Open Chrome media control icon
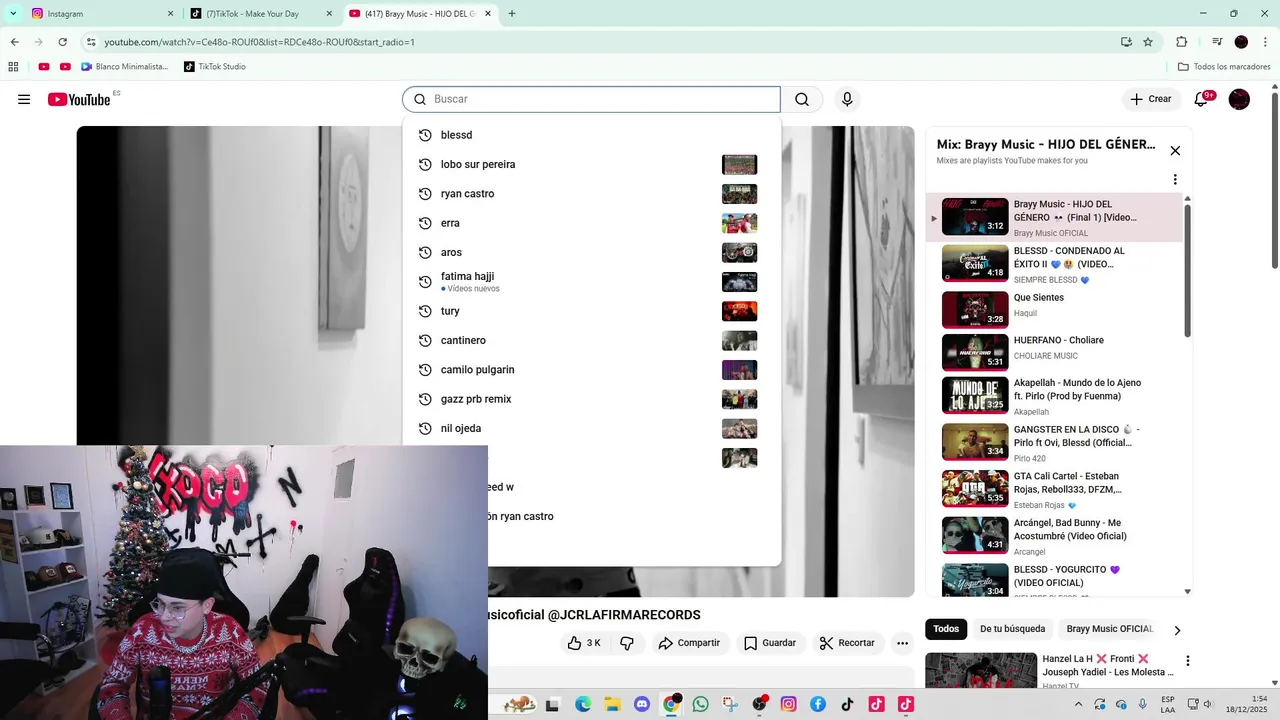Screen dimensions: 1280x720 pyautogui.click(x=1217, y=42)
